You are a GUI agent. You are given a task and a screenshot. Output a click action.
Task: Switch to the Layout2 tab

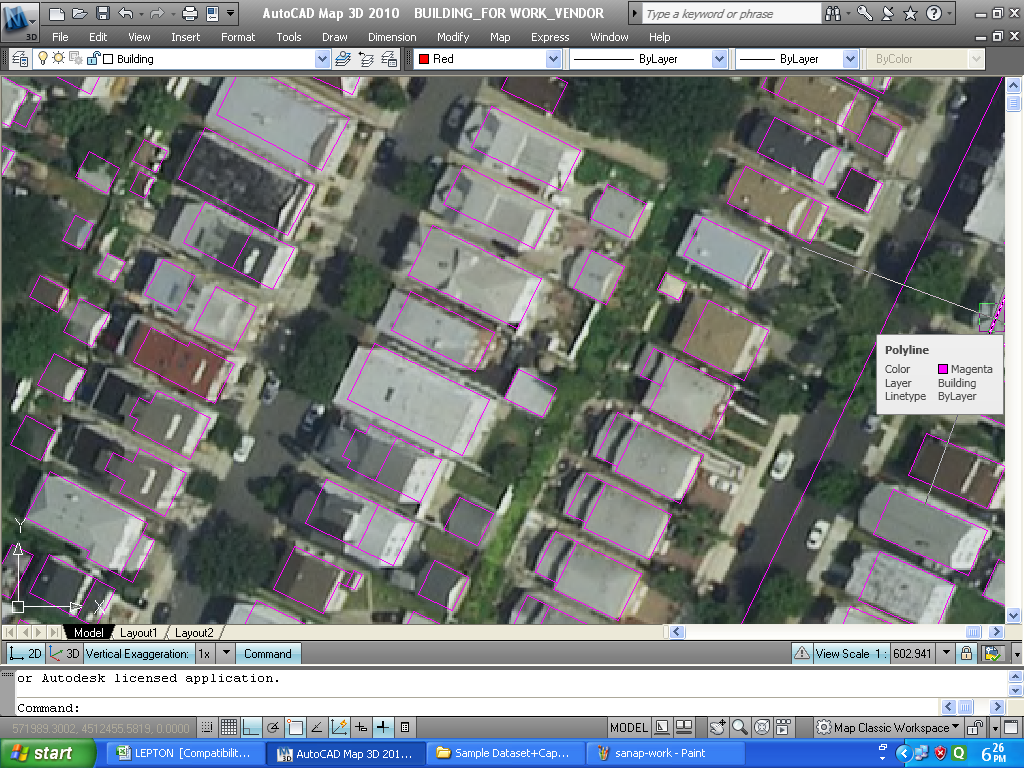[194, 633]
